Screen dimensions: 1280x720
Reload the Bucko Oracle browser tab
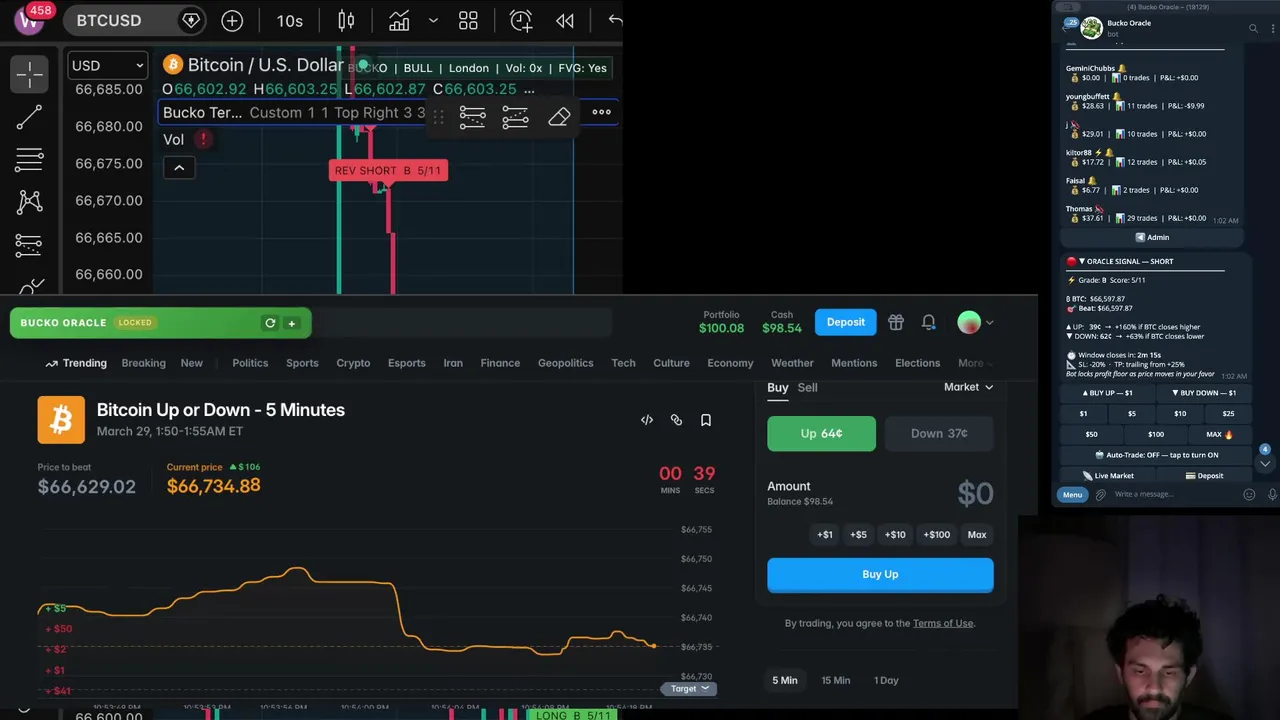click(x=270, y=323)
